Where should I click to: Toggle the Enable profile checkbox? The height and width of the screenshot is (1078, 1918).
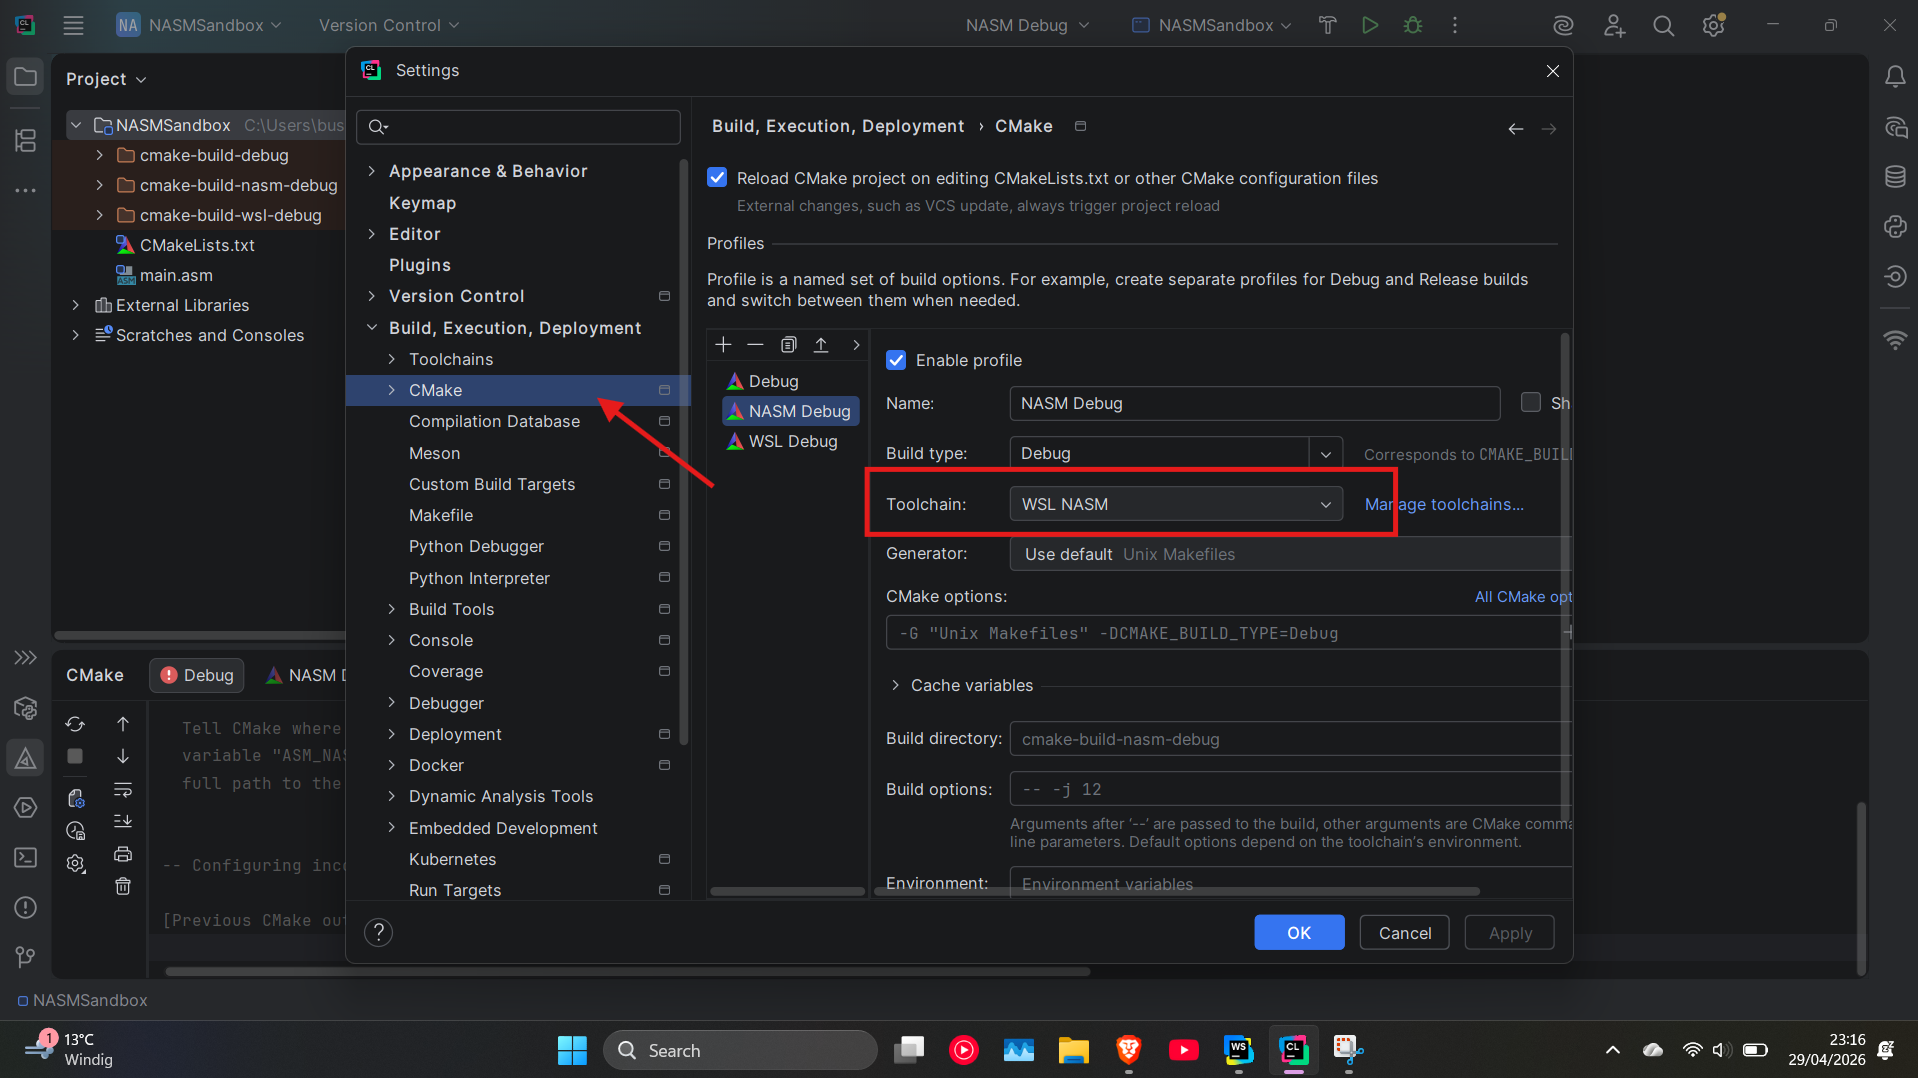click(896, 360)
